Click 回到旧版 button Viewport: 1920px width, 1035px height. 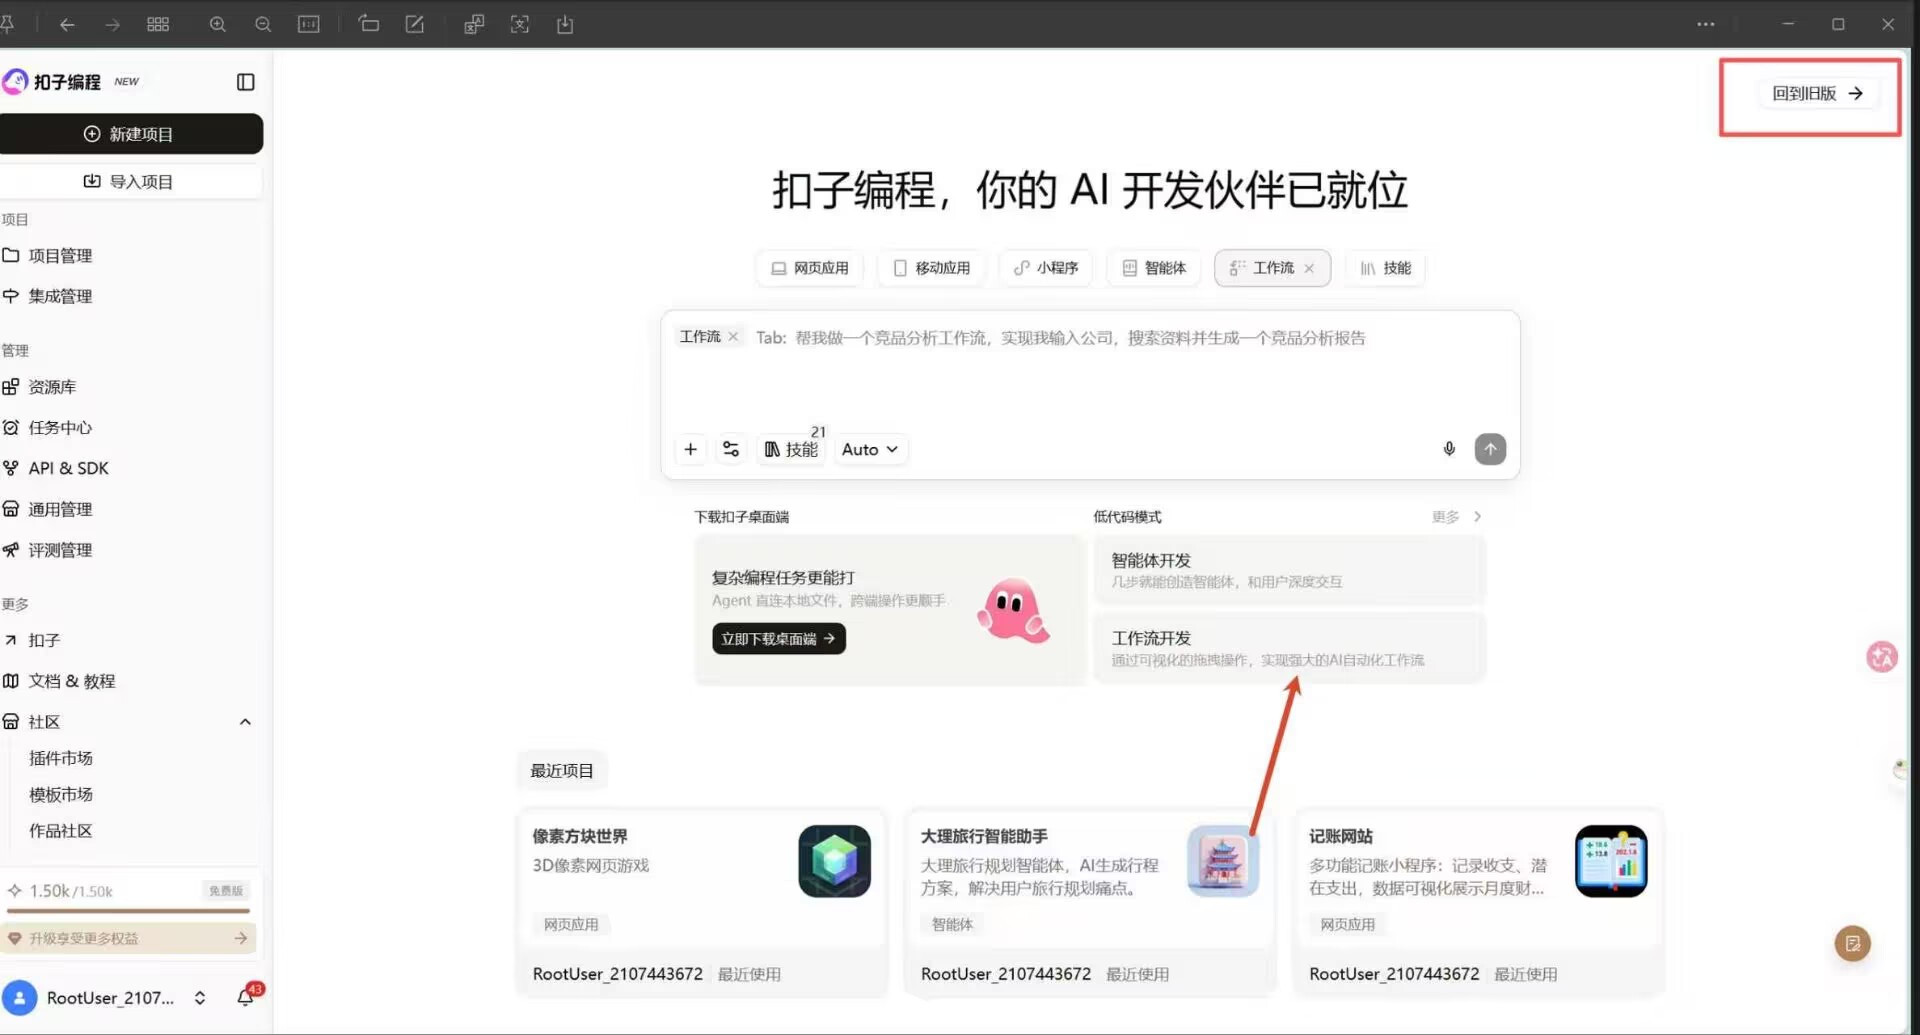coord(1818,93)
